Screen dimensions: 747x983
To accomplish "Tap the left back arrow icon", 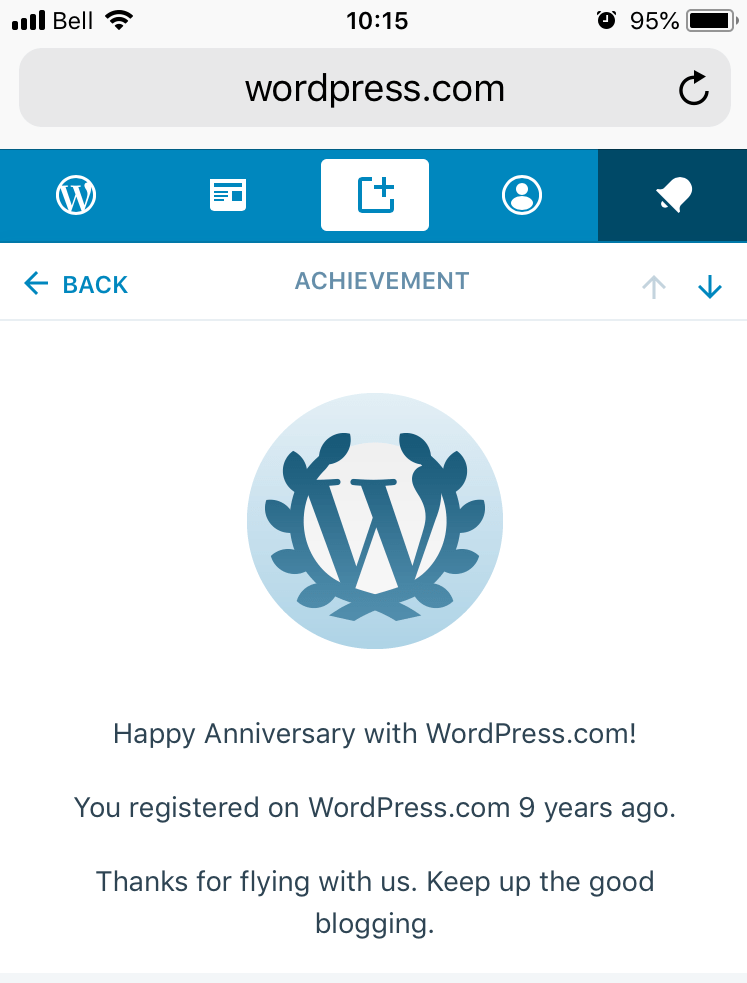I will [x=36, y=284].
